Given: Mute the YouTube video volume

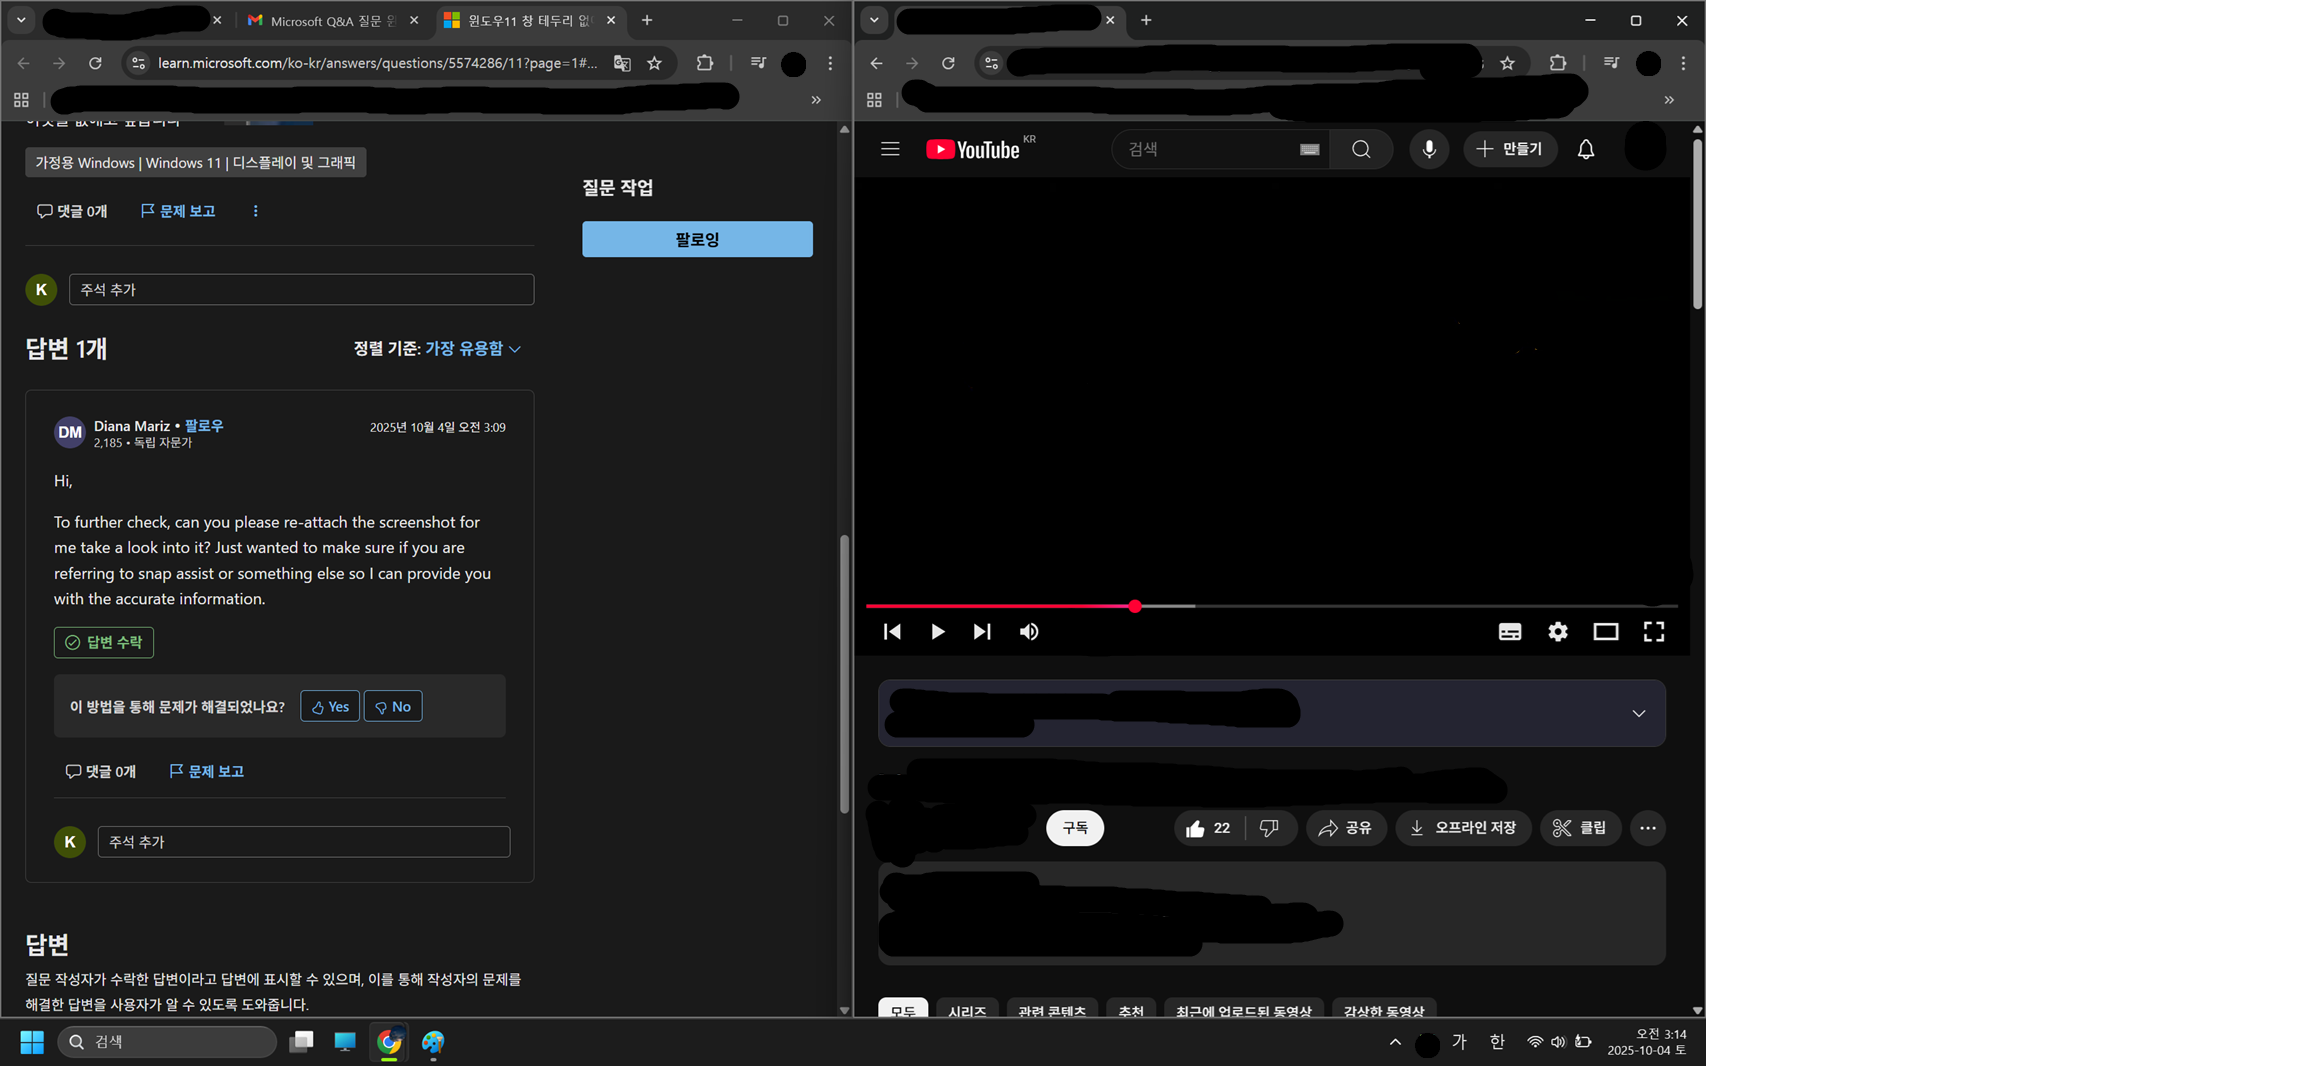Looking at the screenshot, I should pyautogui.click(x=1029, y=631).
